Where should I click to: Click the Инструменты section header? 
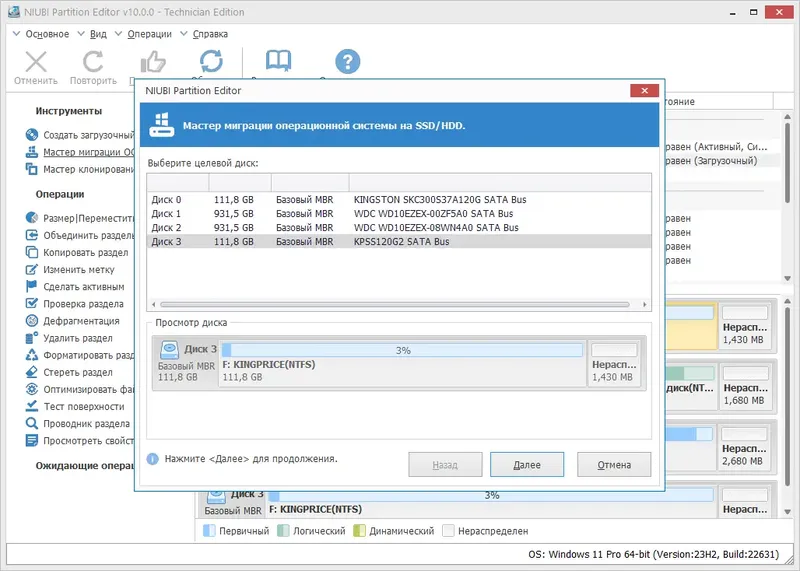point(68,111)
